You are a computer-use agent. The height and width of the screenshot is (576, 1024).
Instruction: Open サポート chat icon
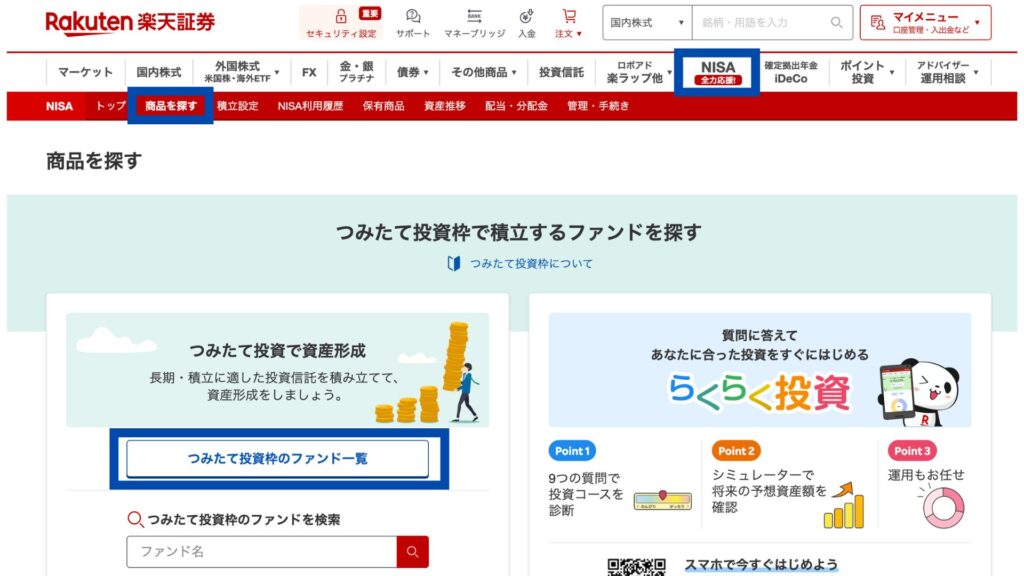click(413, 16)
